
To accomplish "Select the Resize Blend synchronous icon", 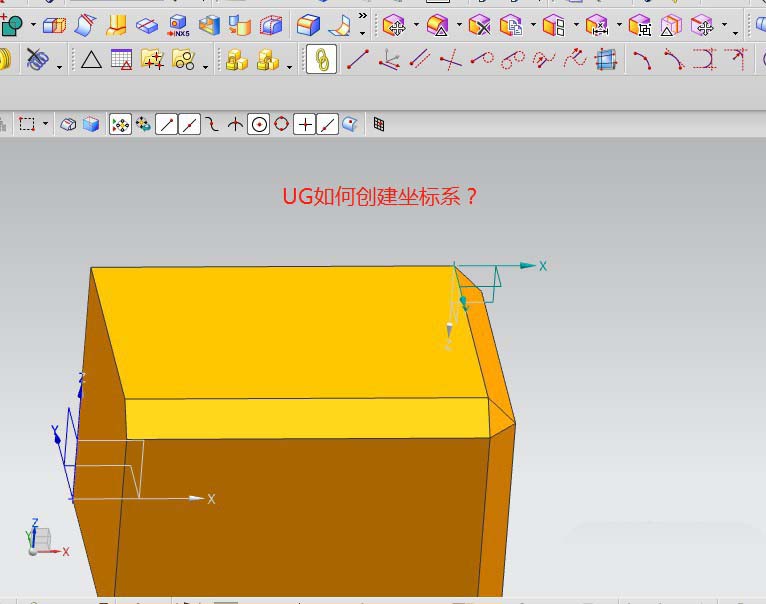I will pyautogui.click(x=437, y=25).
